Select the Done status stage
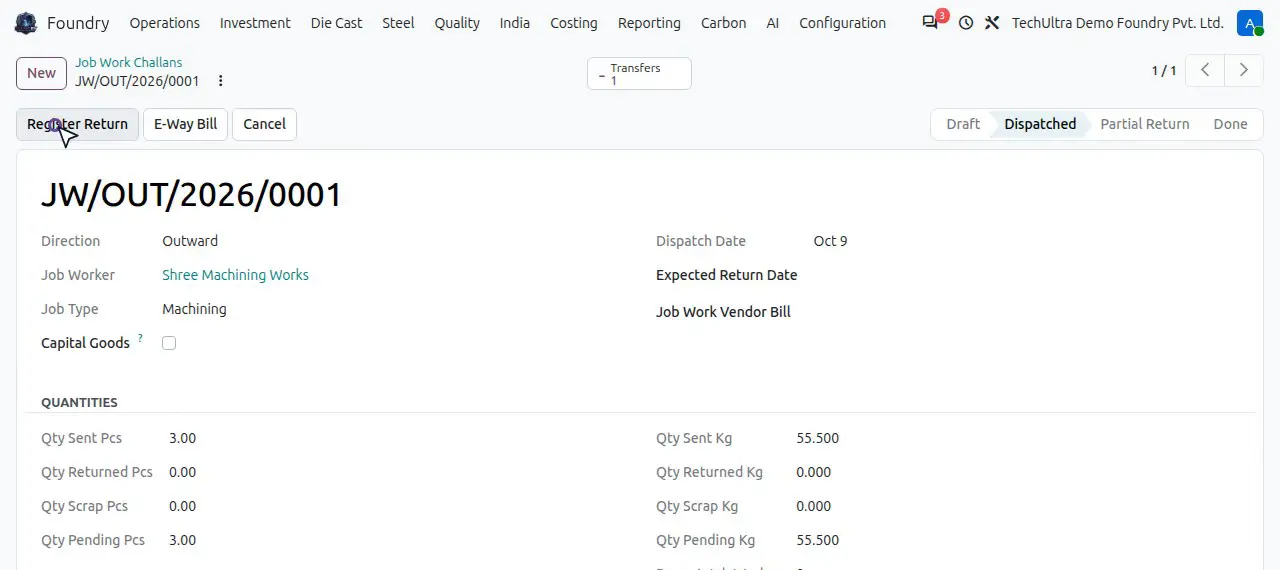 point(1230,124)
